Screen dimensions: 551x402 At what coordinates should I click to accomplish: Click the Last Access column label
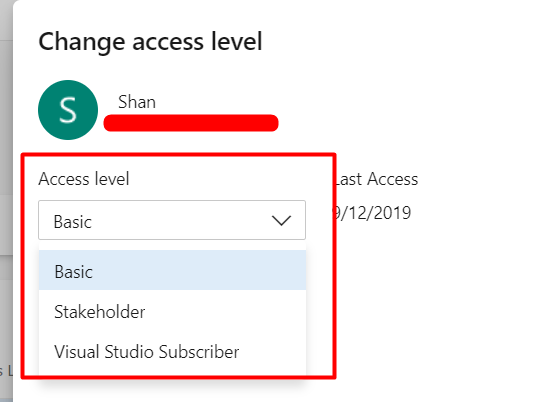(x=376, y=179)
